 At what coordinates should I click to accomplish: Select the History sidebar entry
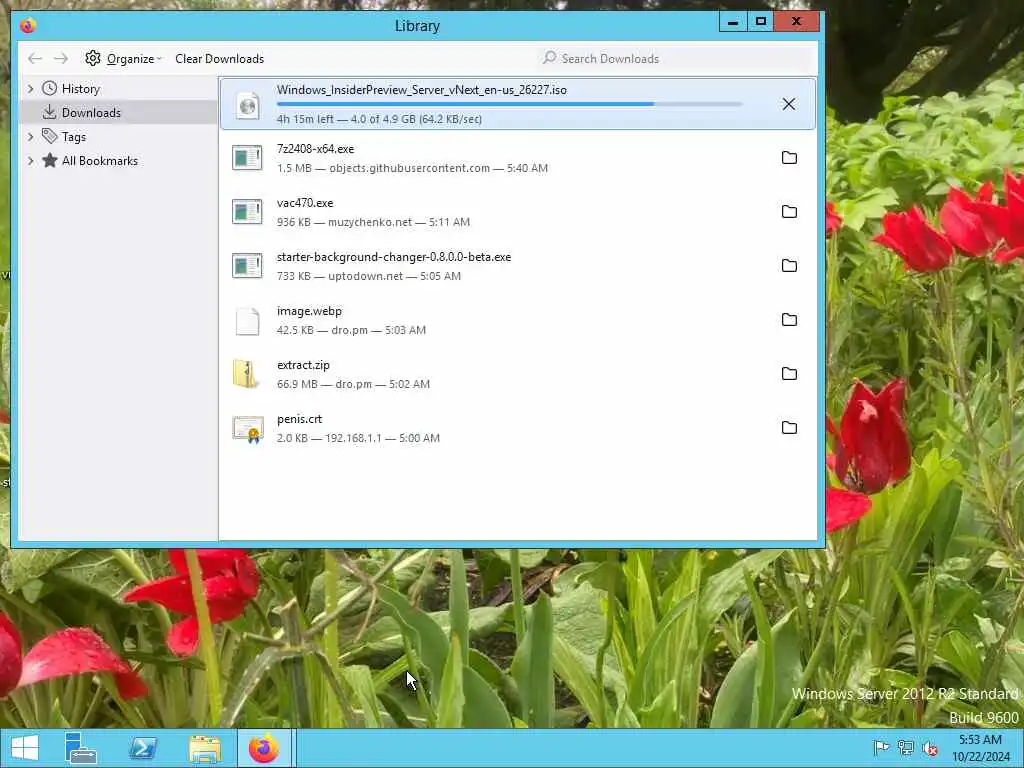click(x=119, y=88)
